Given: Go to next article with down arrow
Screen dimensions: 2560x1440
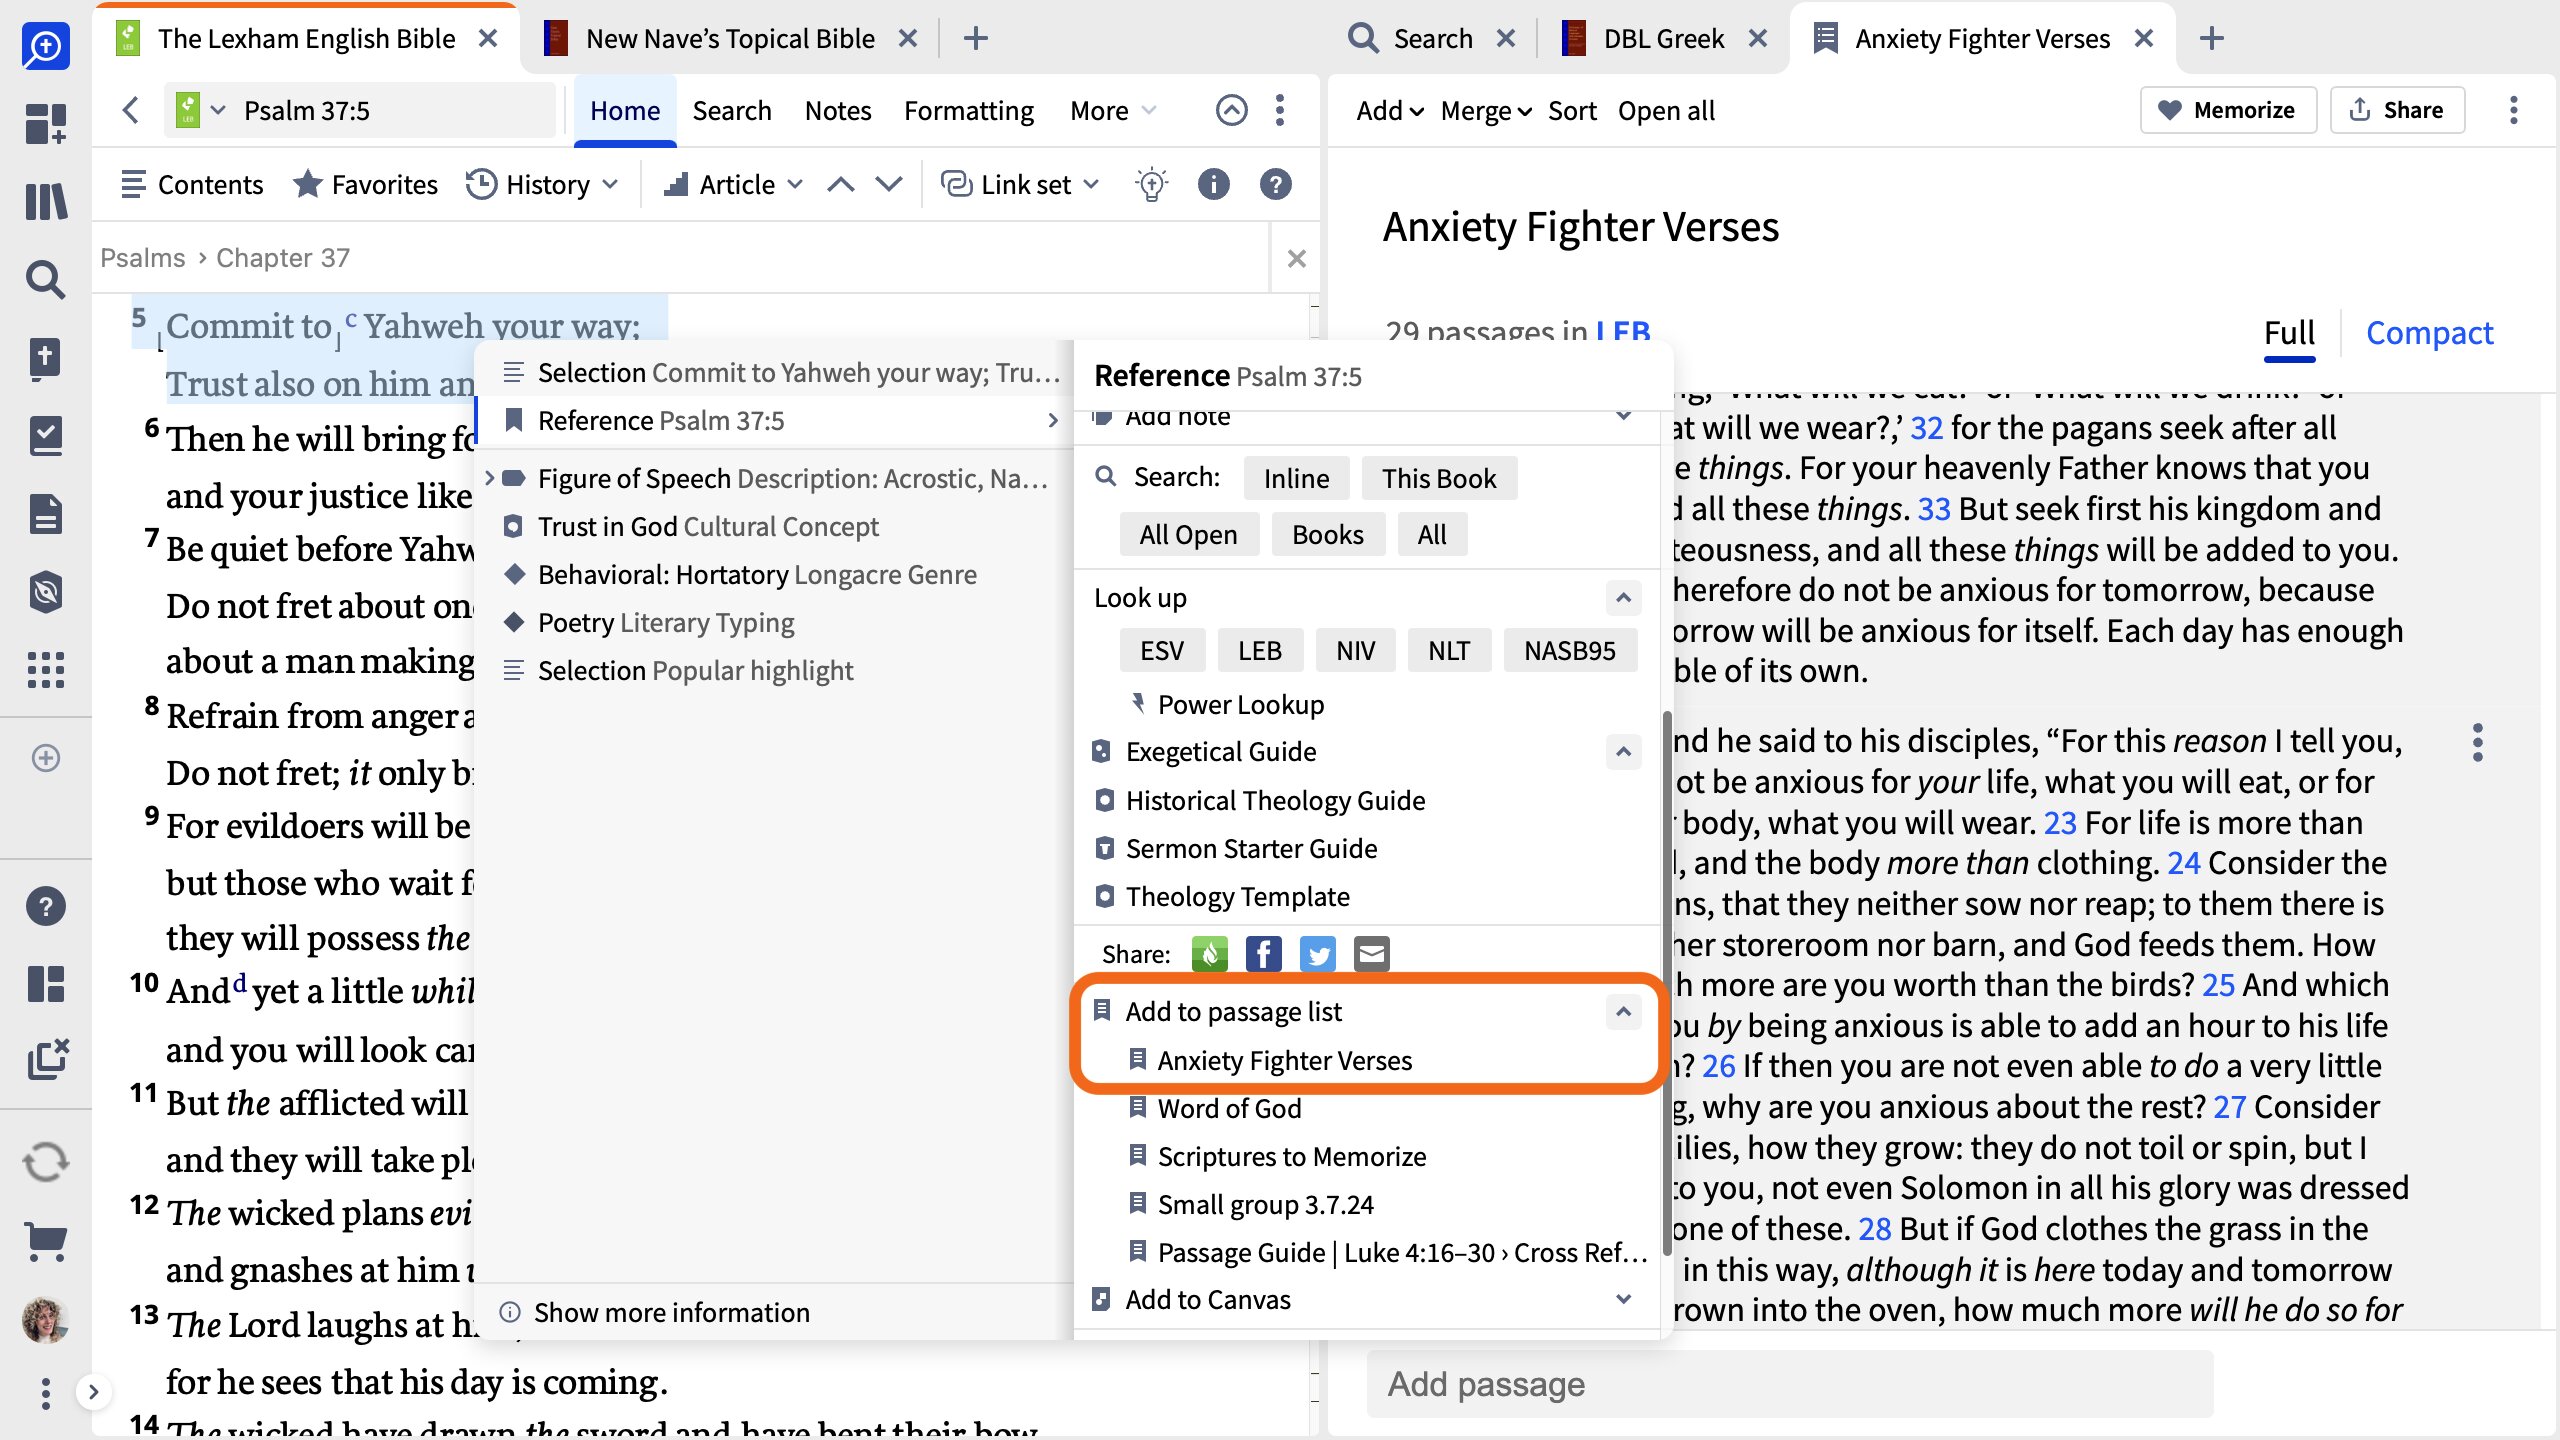Looking at the screenshot, I should pyautogui.click(x=889, y=184).
